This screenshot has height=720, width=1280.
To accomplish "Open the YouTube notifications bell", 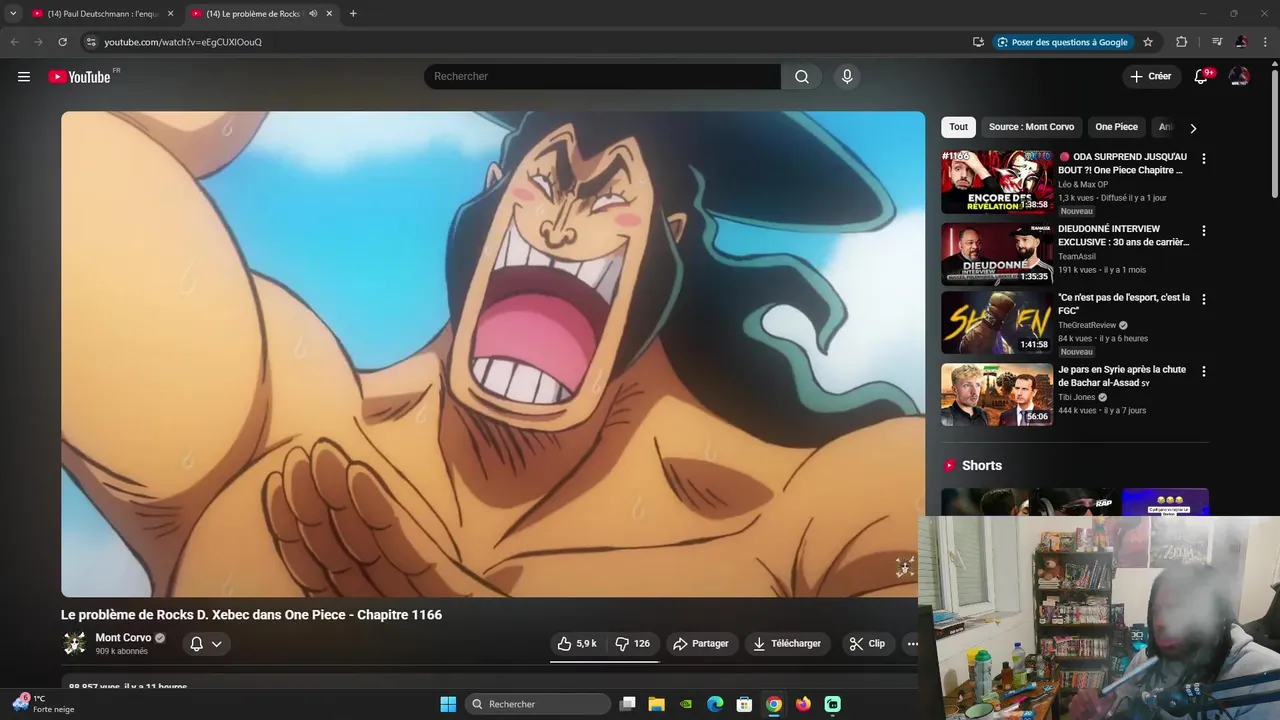I will (1201, 77).
